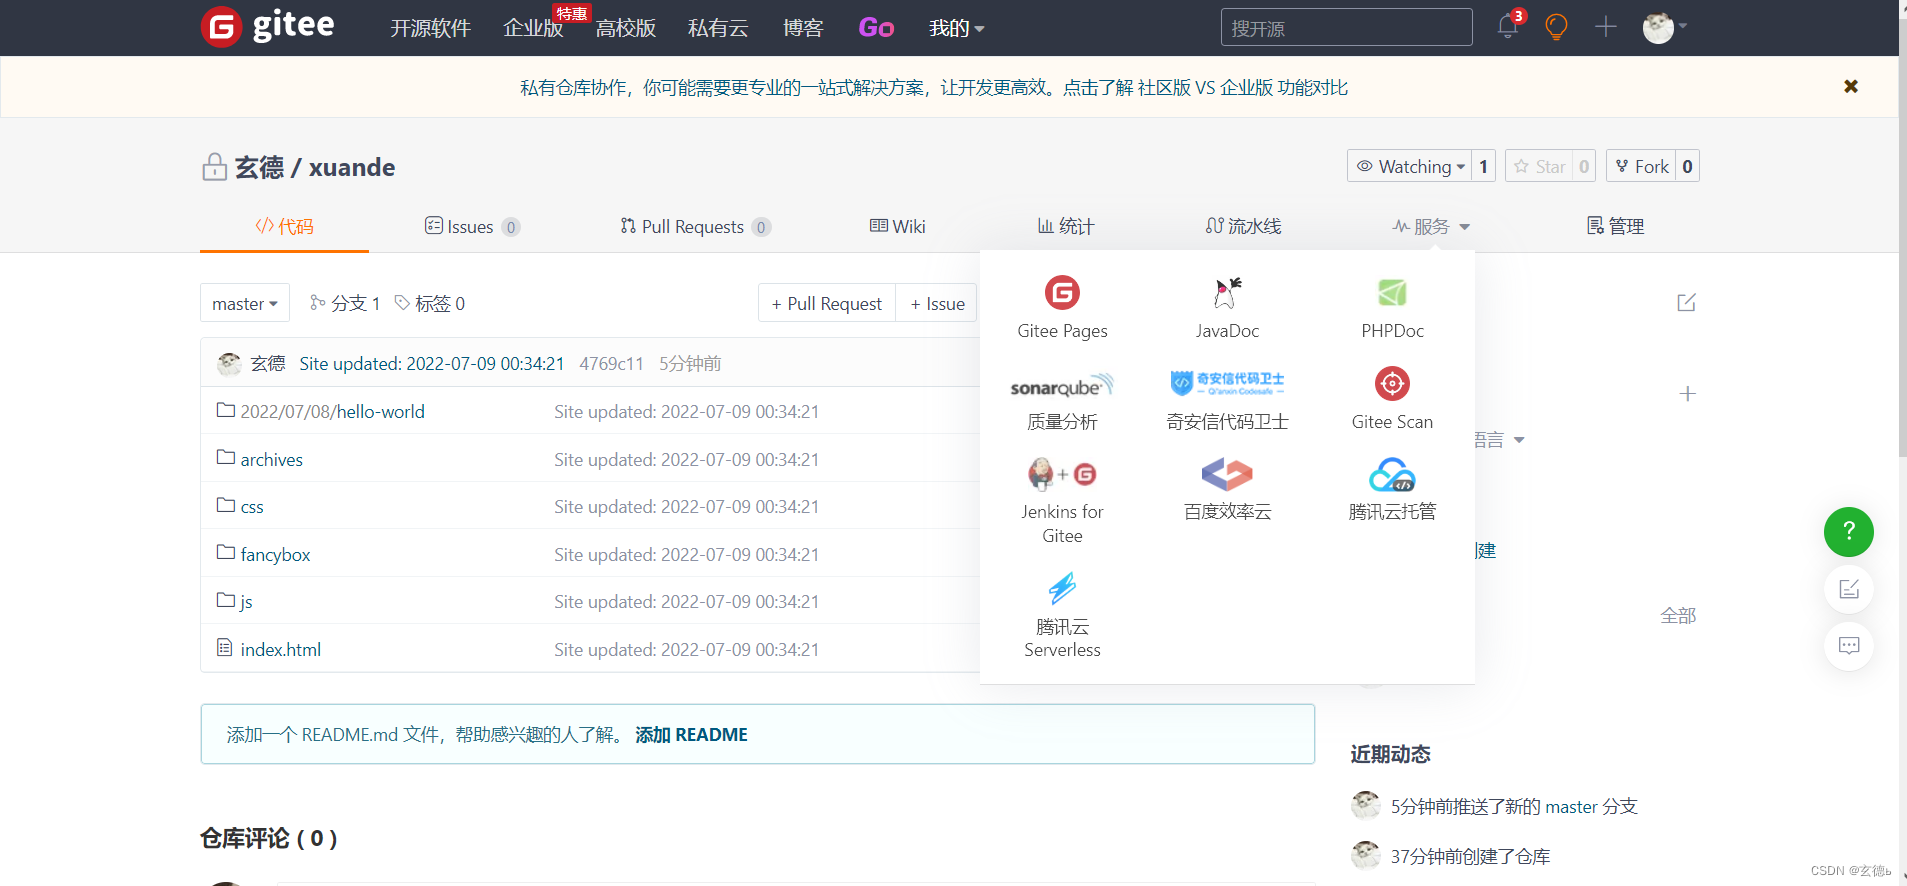This screenshot has width=1907, height=886.
Task: Click the Fork button
Action: pyautogui.click(x=1641, y=166)
